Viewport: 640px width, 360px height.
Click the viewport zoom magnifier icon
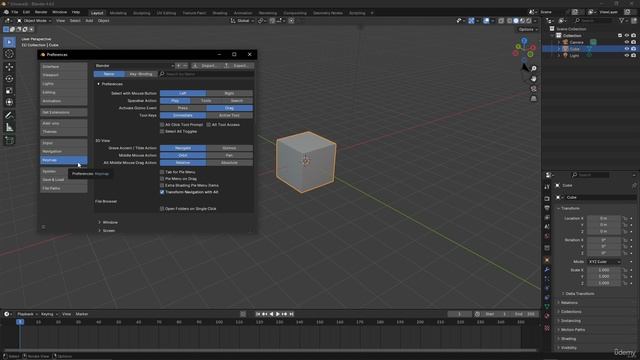click(533, 69)
